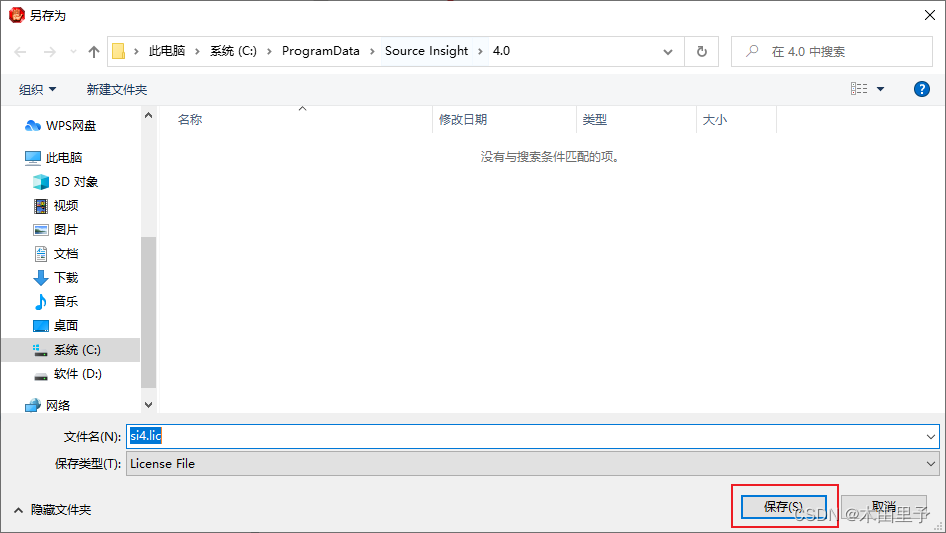Collapse folders with 隐藏文件夹
The height and width of the screenshot is (533, 946).
pyautogui.click(x=52, y=510)
